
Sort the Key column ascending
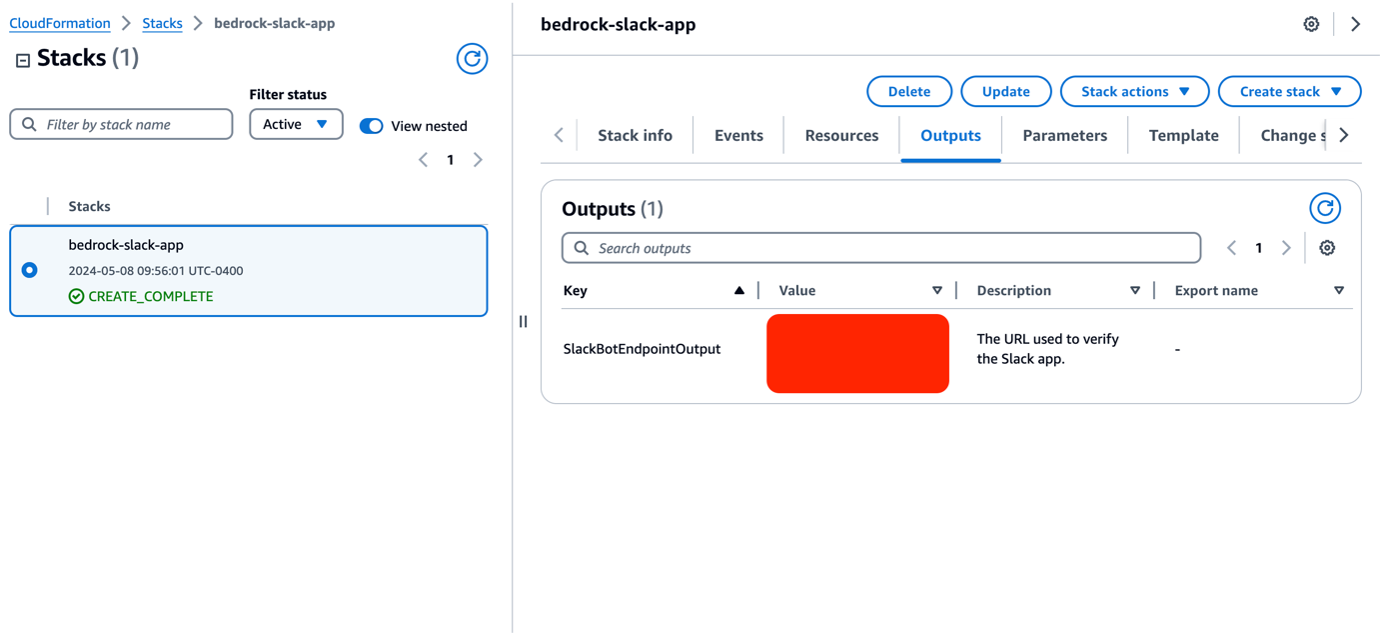click(x=740, y=290)
